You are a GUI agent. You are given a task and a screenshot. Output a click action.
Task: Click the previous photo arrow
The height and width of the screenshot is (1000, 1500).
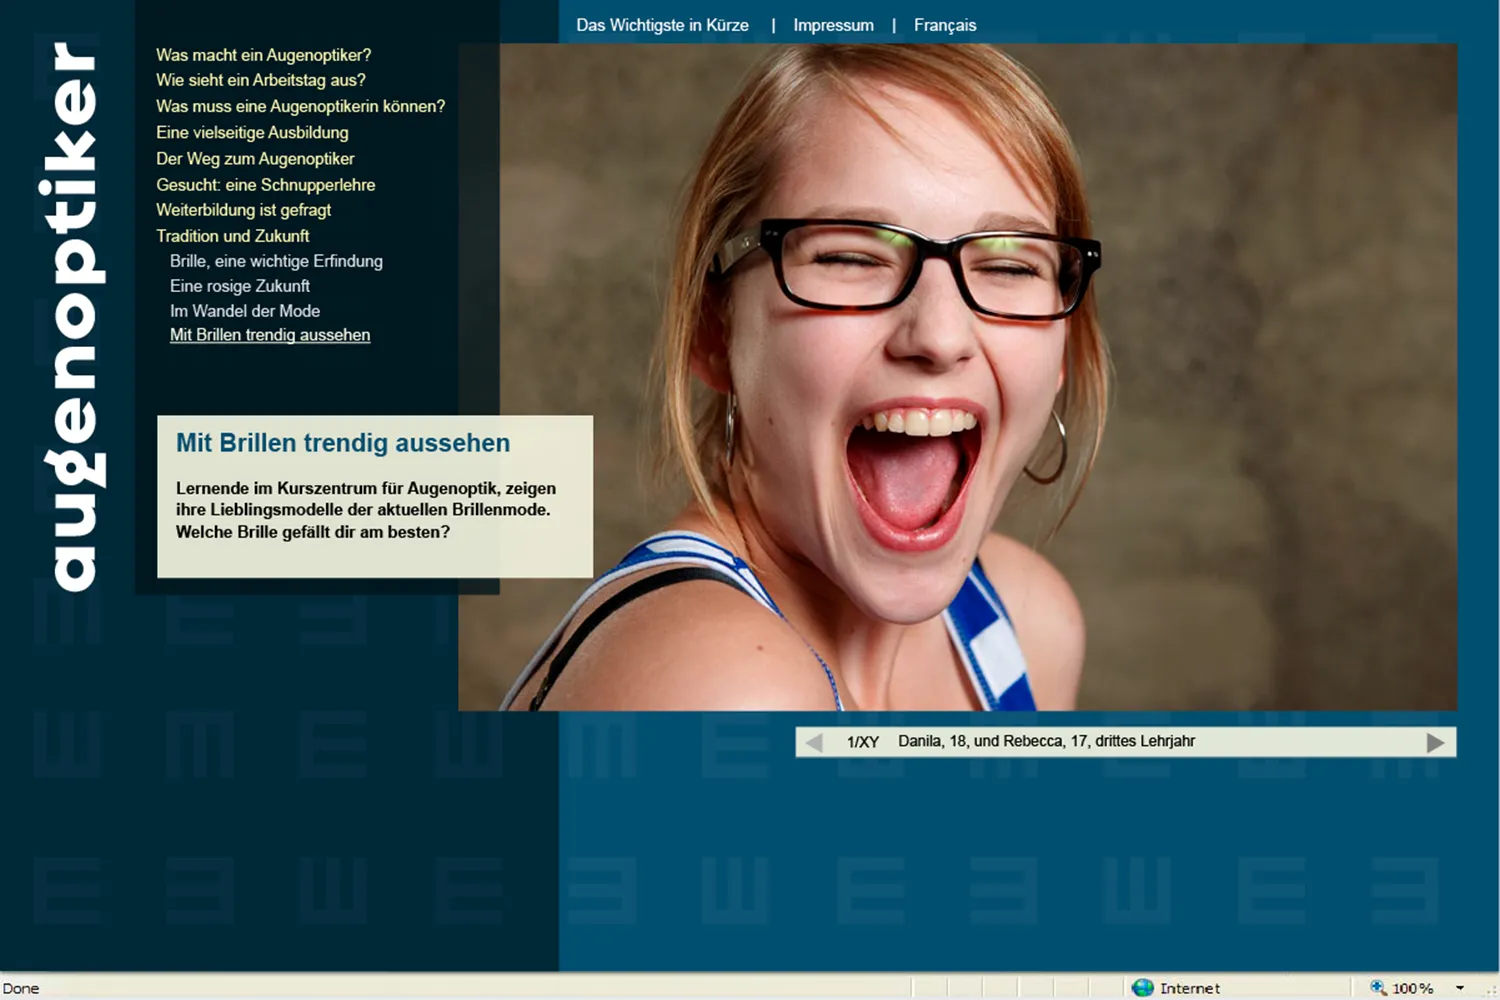pyautogui.click(x=814, y=743)
